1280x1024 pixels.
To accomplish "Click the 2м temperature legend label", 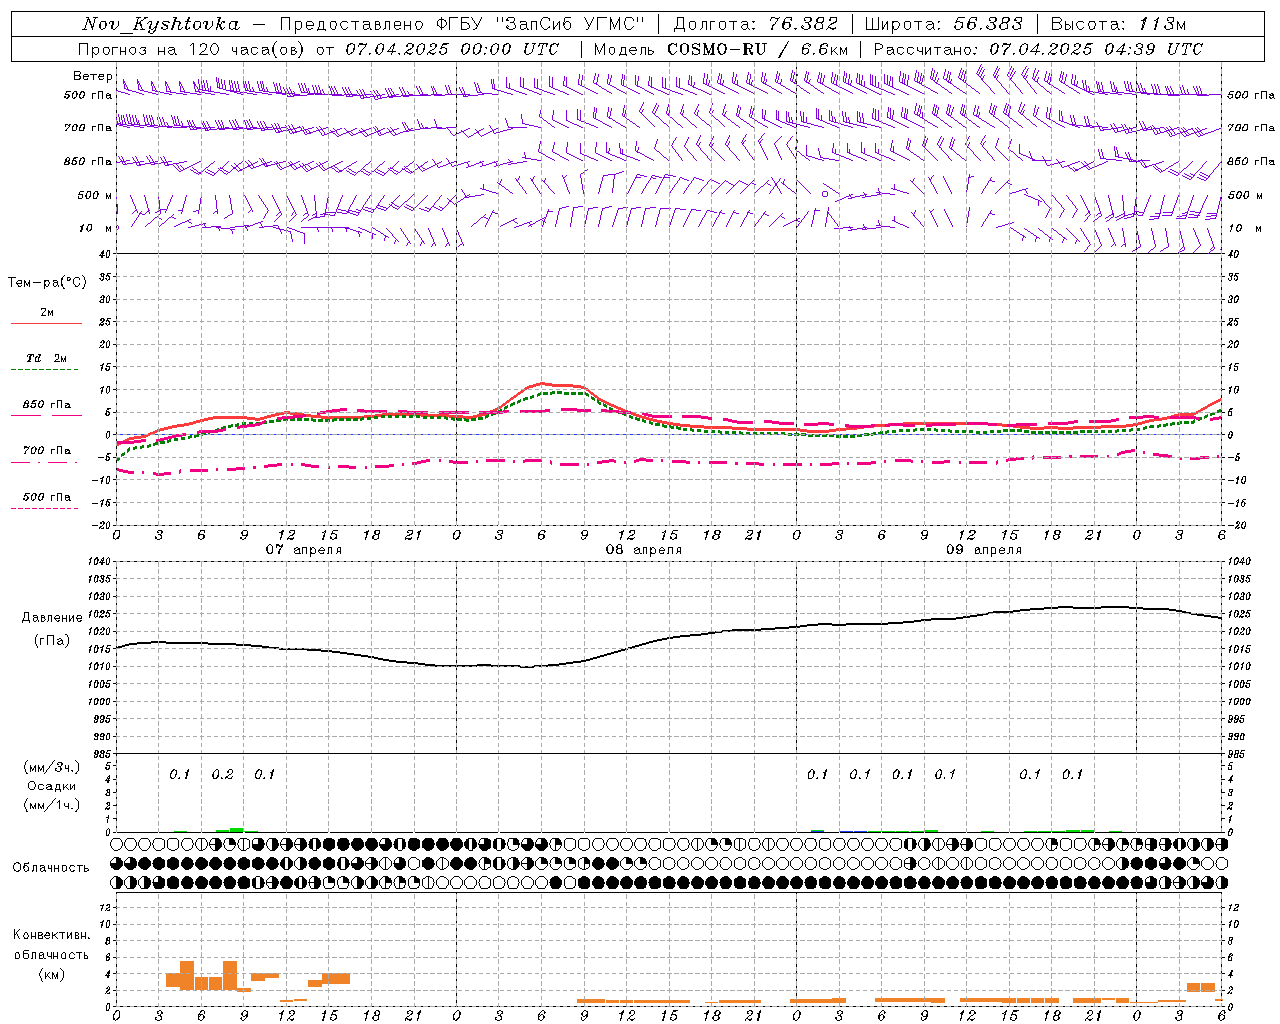I will pyautogui.click(x=47, y=312).
